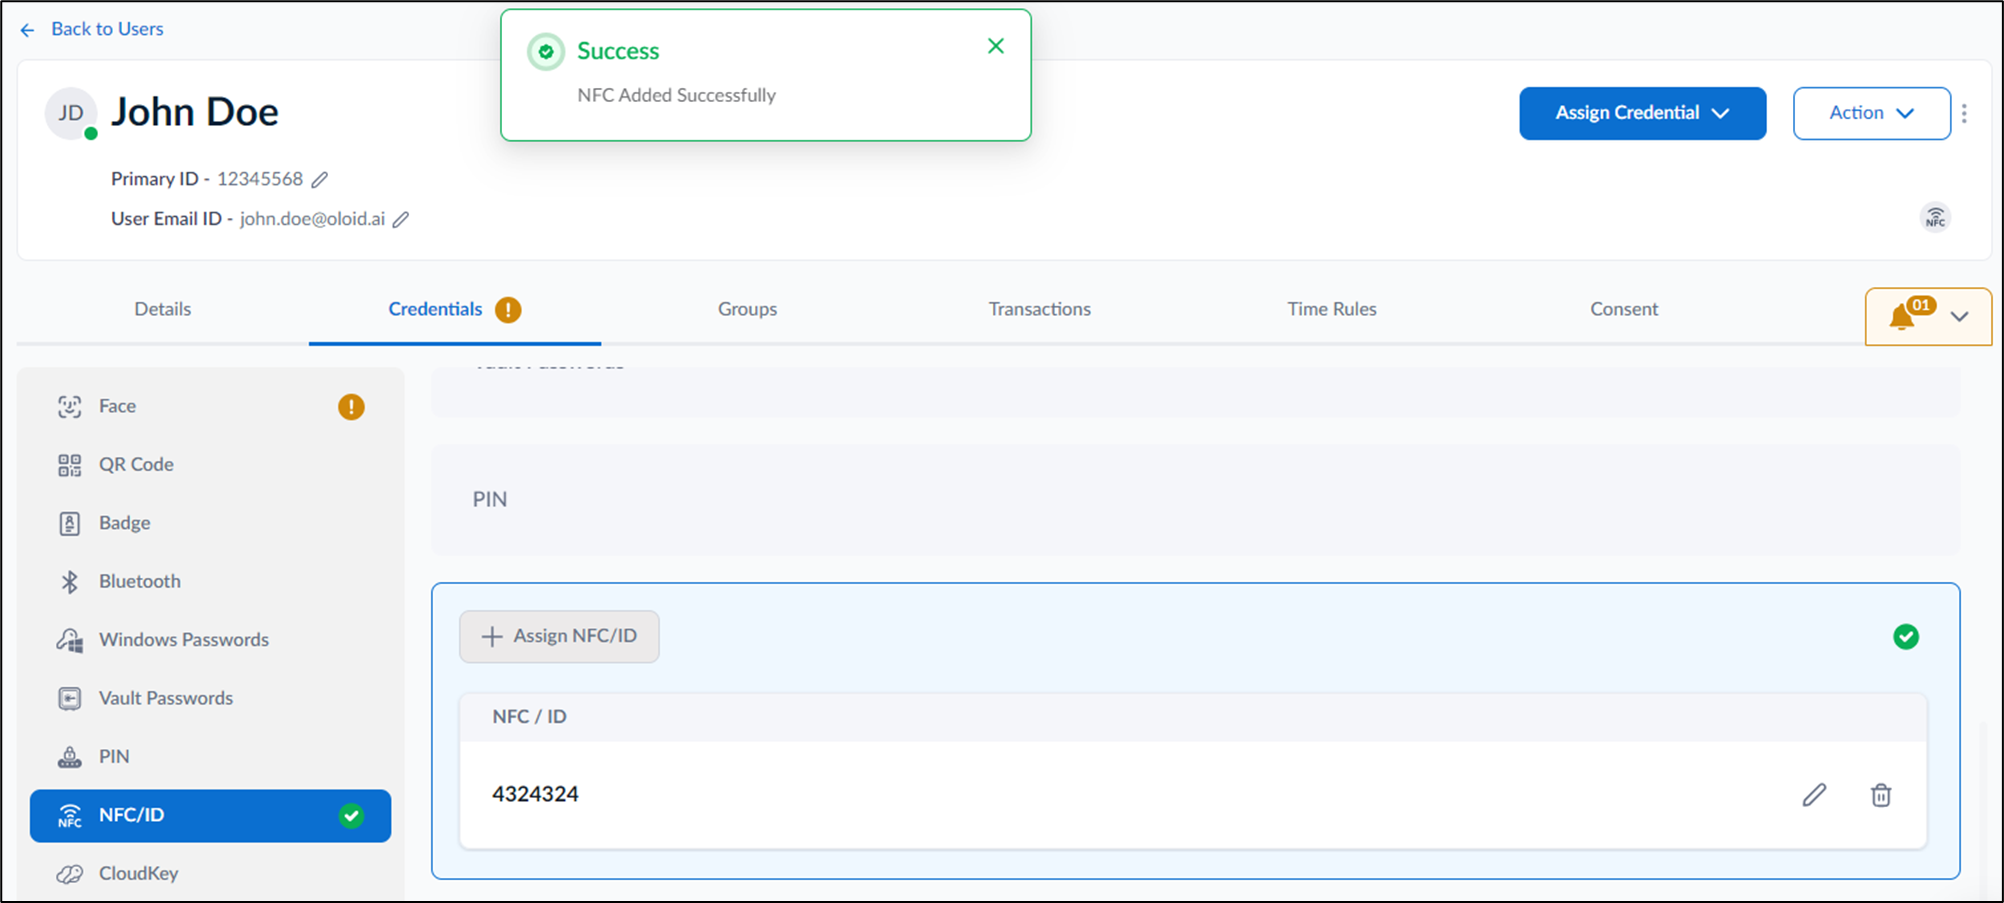Select NFC/ID credential item
The width and height of the screenshot is (2004, 903).
point(211,816)
